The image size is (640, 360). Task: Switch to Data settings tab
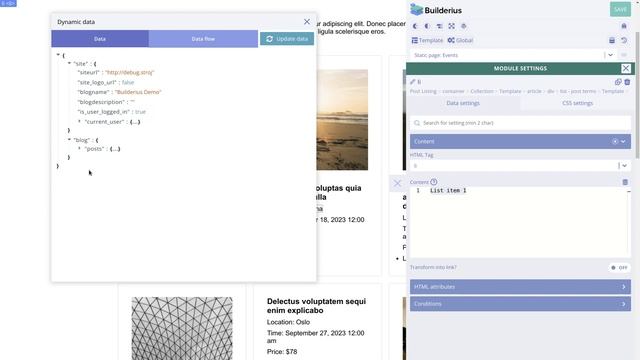(463, 103)
